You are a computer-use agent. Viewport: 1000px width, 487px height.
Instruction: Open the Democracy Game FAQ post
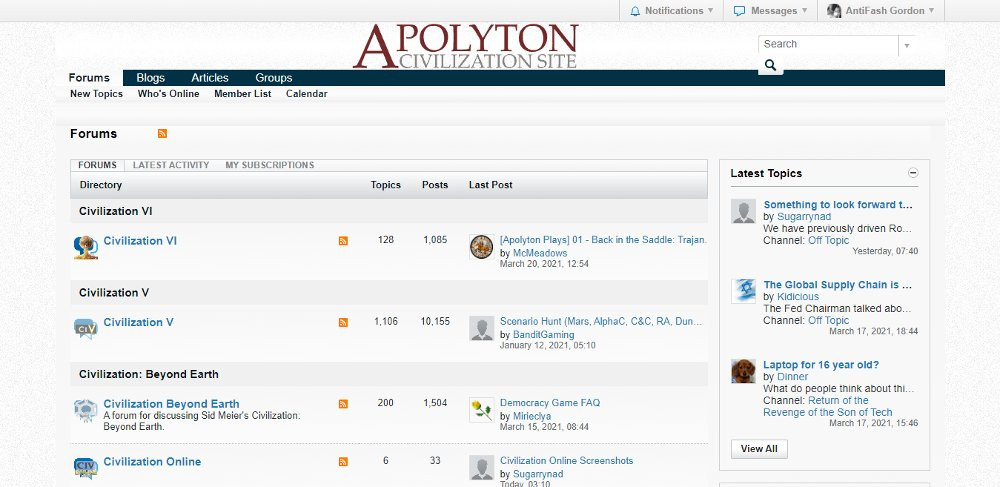click(x=550, y=403)
